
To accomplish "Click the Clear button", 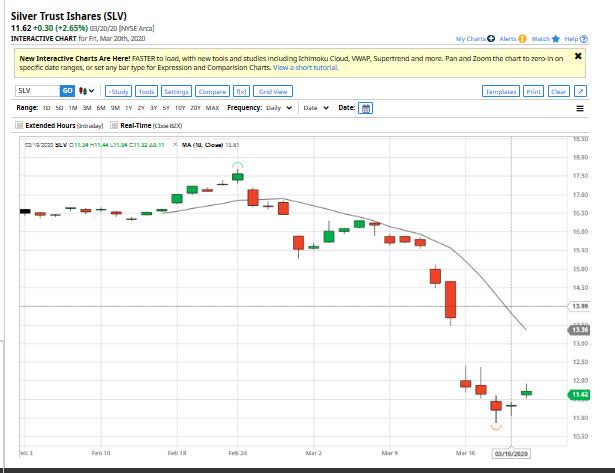I will tap(559, 91).
